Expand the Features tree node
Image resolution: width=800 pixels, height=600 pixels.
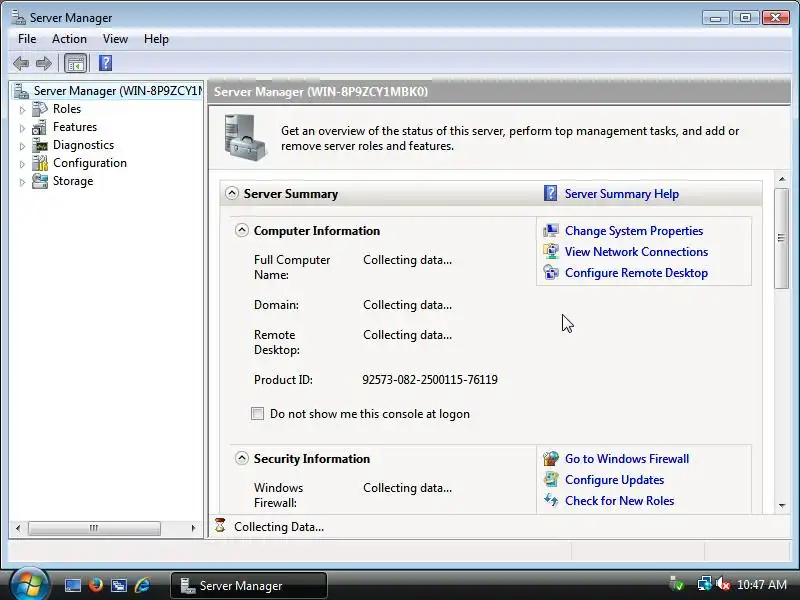point(22,128)
